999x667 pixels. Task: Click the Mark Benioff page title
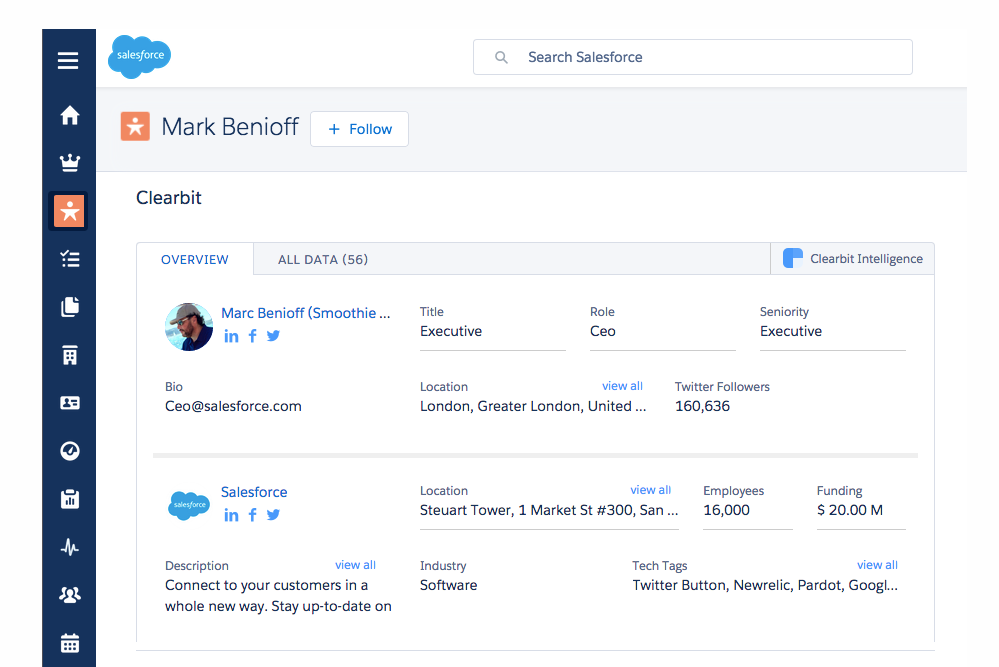[230, 126]
